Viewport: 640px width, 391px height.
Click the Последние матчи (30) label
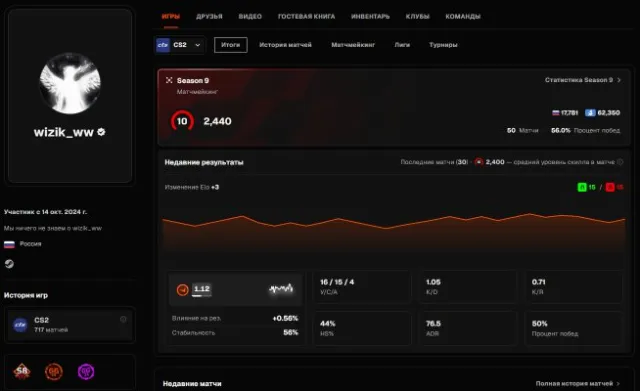point(434,162)
